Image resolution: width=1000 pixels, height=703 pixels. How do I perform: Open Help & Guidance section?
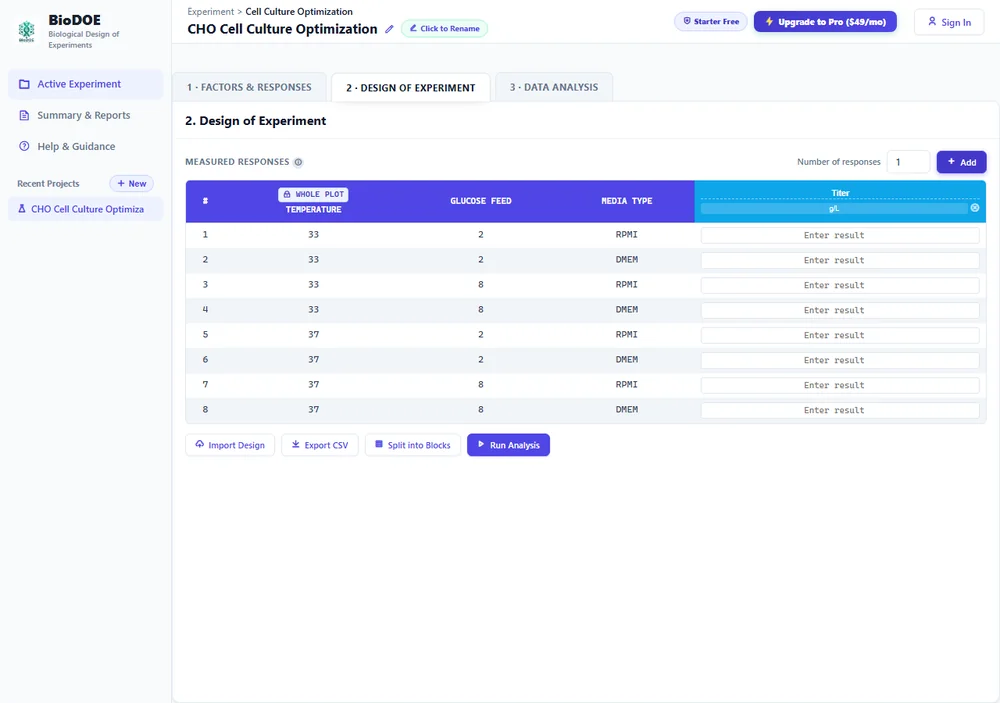(85, 147)
